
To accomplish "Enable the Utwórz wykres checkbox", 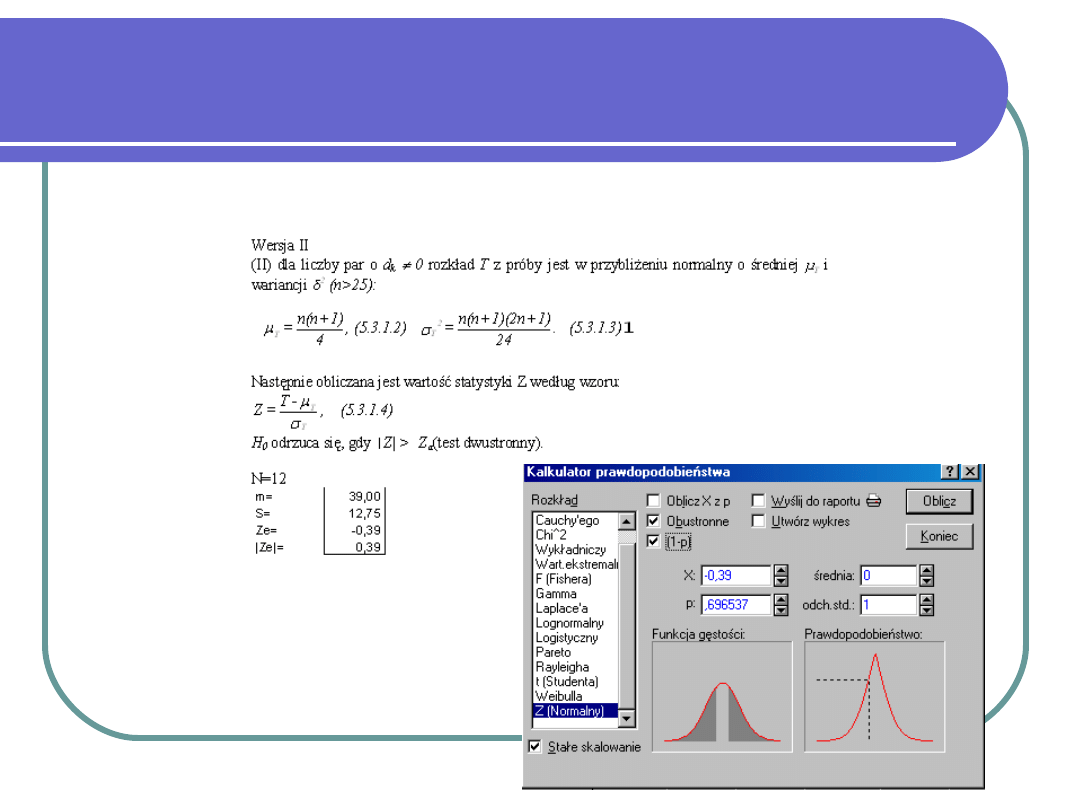I will (x=759, y=521).
